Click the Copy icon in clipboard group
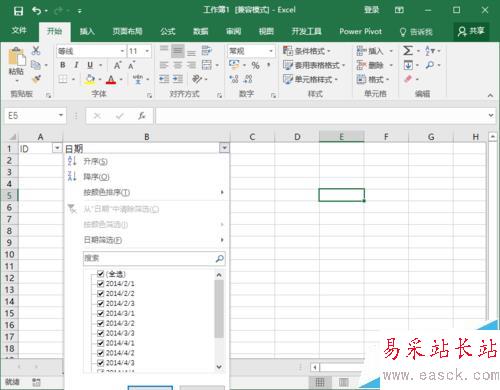Viewport: 500px width, 390px height. click(35, 65)
